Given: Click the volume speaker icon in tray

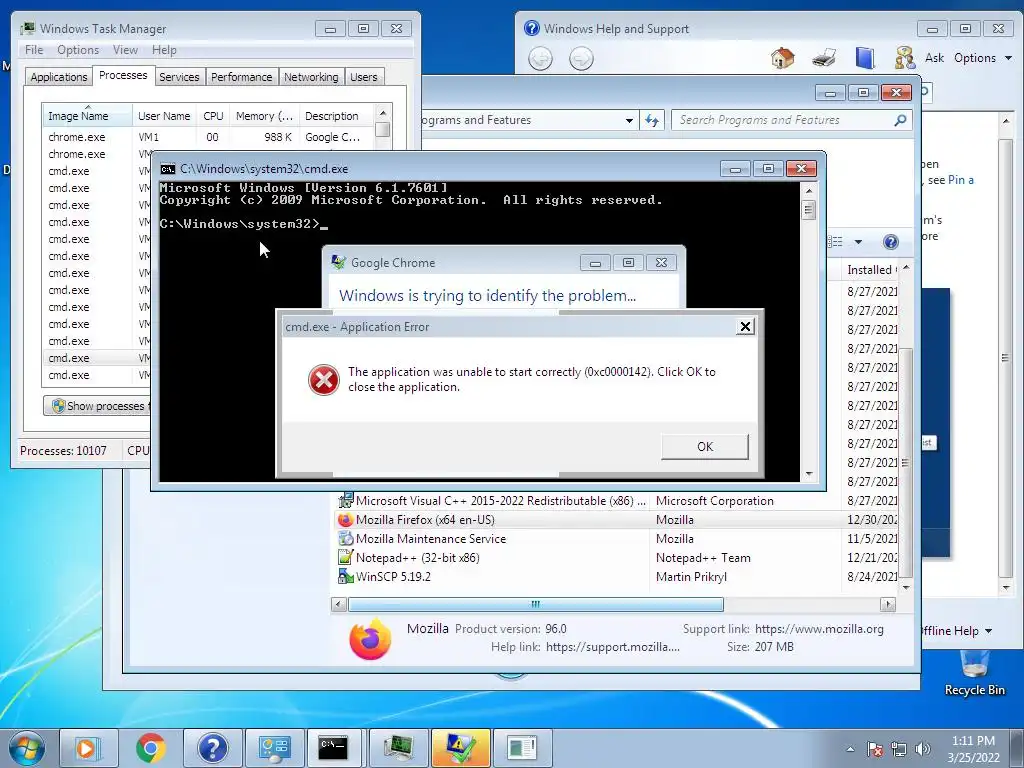Looking at the screenshot, I should (x=923, y=749).
